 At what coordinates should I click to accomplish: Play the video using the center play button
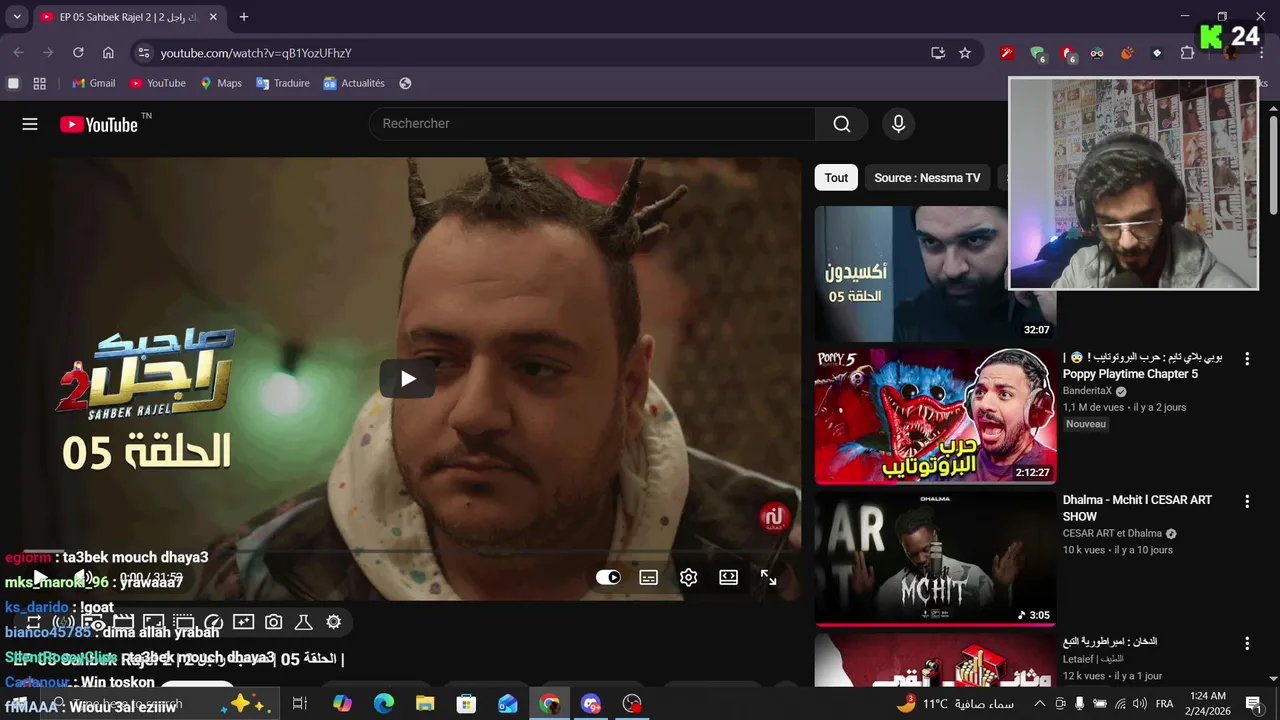click(407, 379)
